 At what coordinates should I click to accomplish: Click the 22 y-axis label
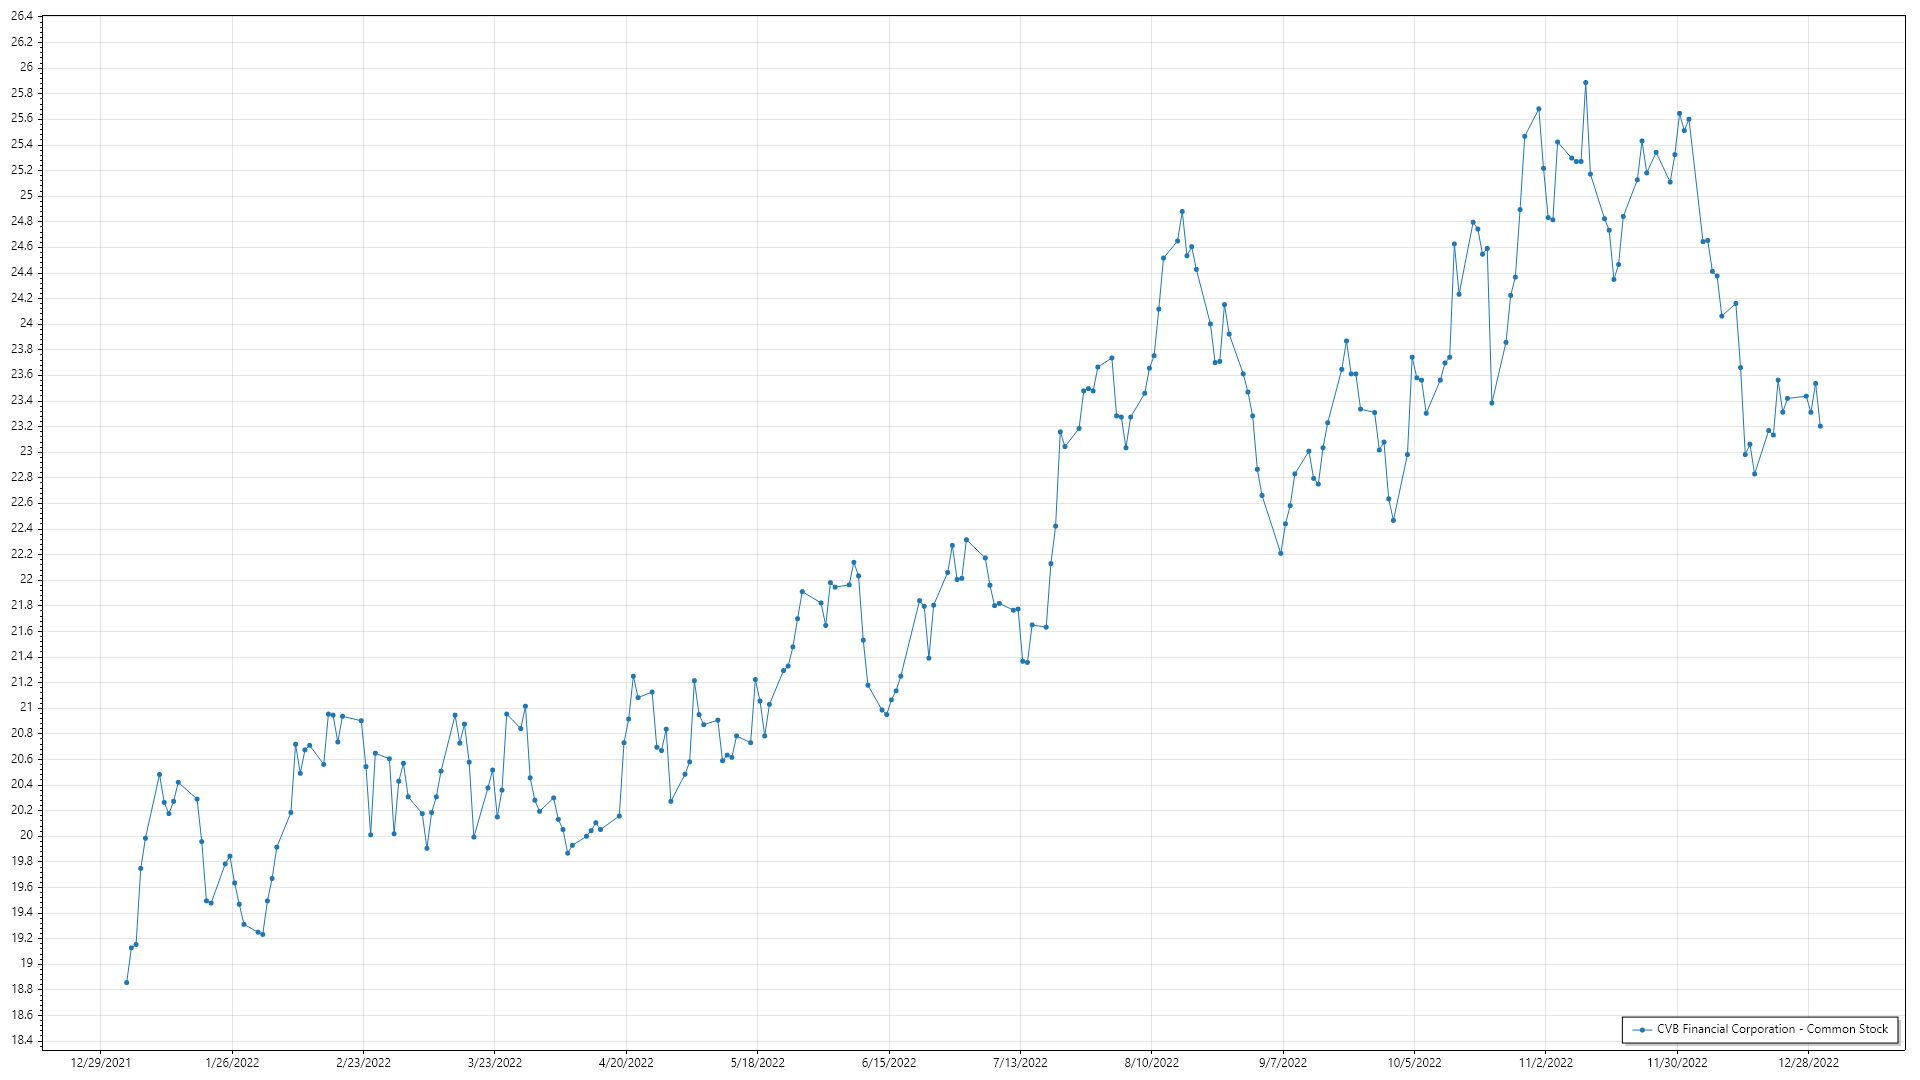[x=26, y=579]
